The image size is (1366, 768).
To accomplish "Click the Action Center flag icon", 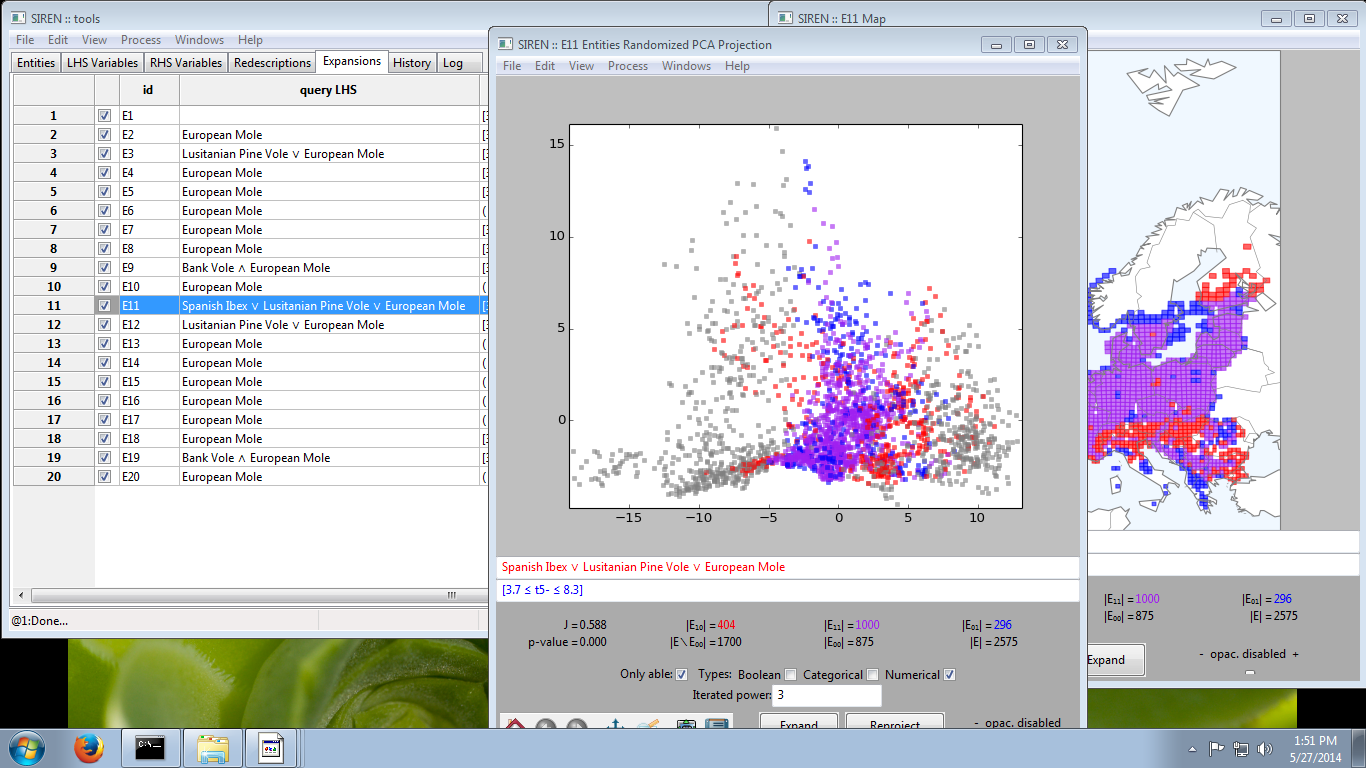I will coord(1217,748).
